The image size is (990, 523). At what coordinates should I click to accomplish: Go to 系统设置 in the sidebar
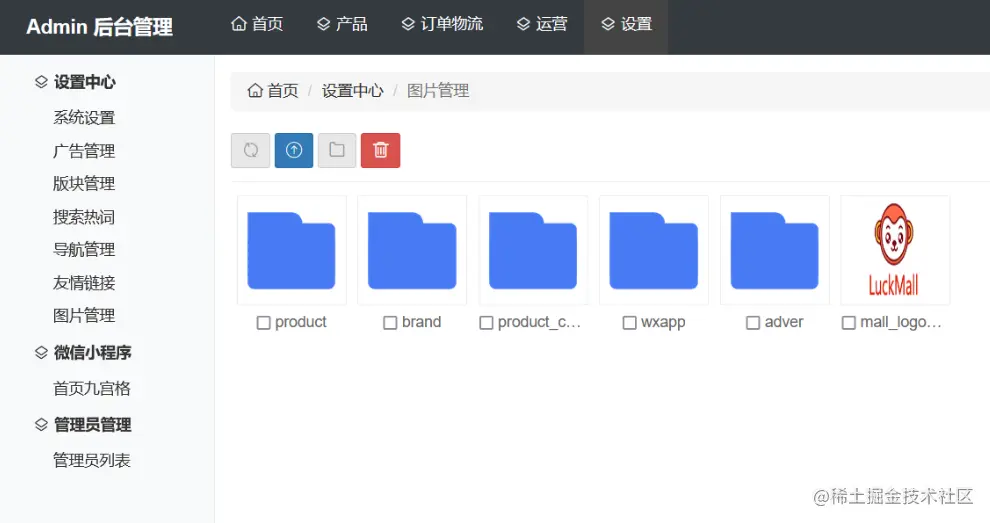coord(84,117)
